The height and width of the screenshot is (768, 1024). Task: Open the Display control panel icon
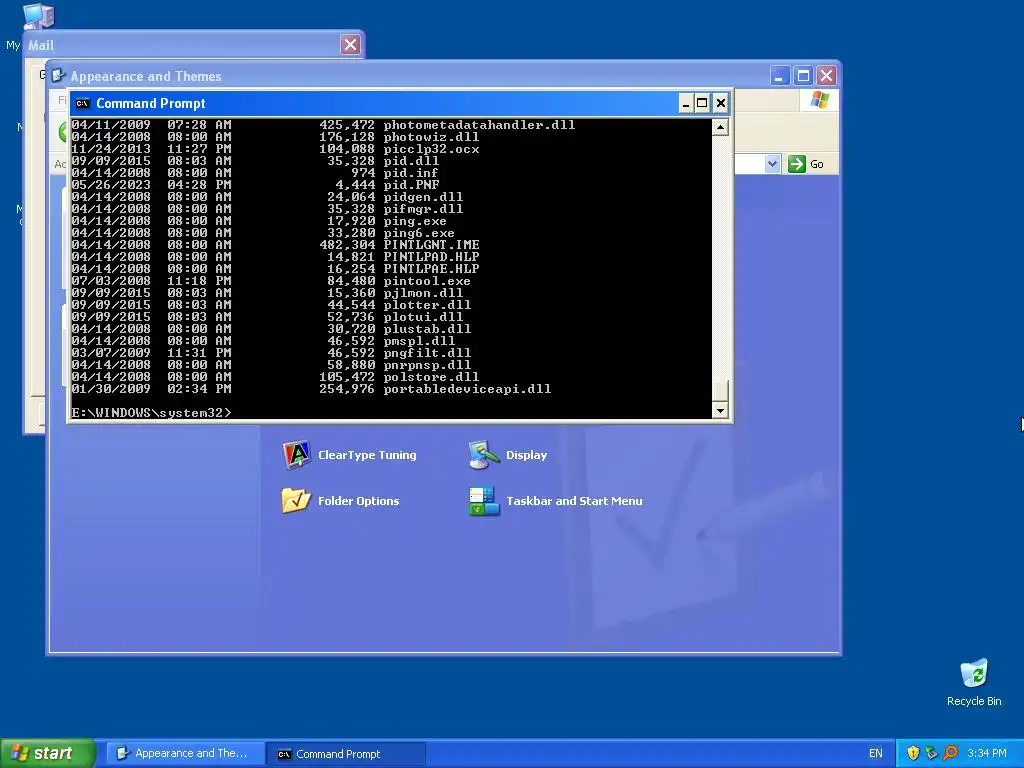[x=484, y=455]
